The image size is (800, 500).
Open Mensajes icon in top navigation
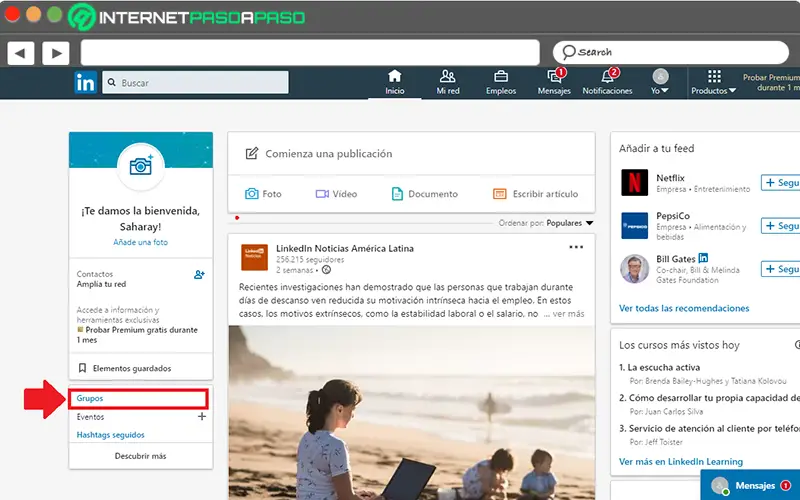click(x=554, y=82)
